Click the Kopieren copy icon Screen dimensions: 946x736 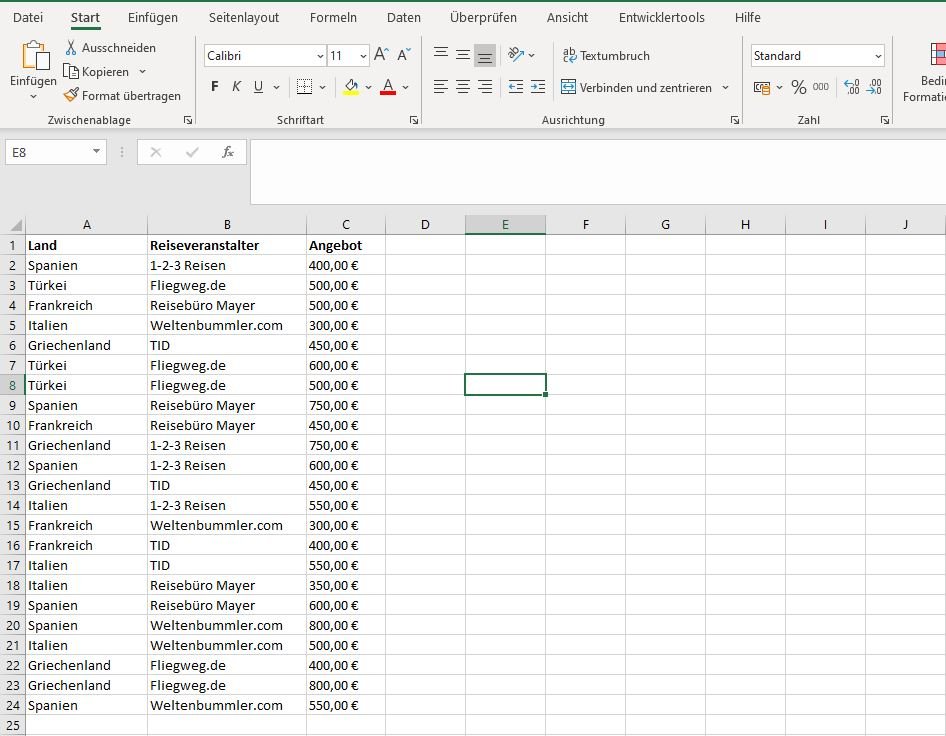tap(71, 72)
